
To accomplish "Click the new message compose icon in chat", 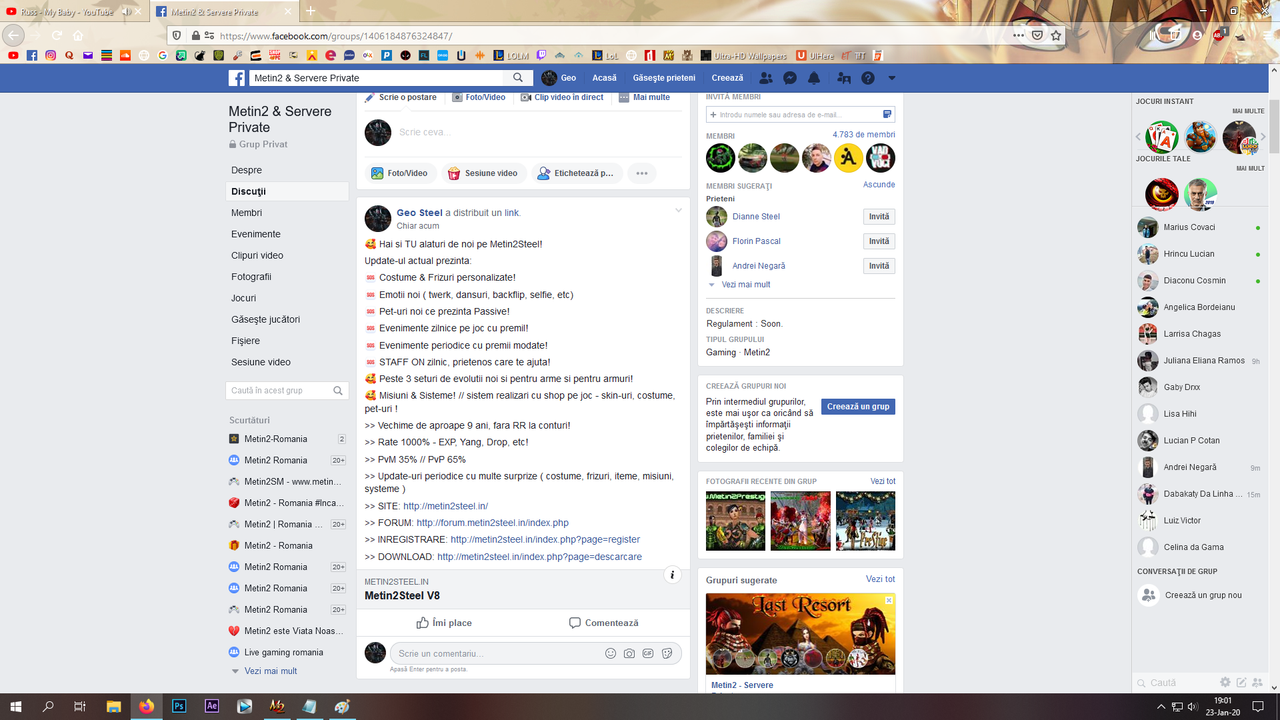I will 1241,682.
